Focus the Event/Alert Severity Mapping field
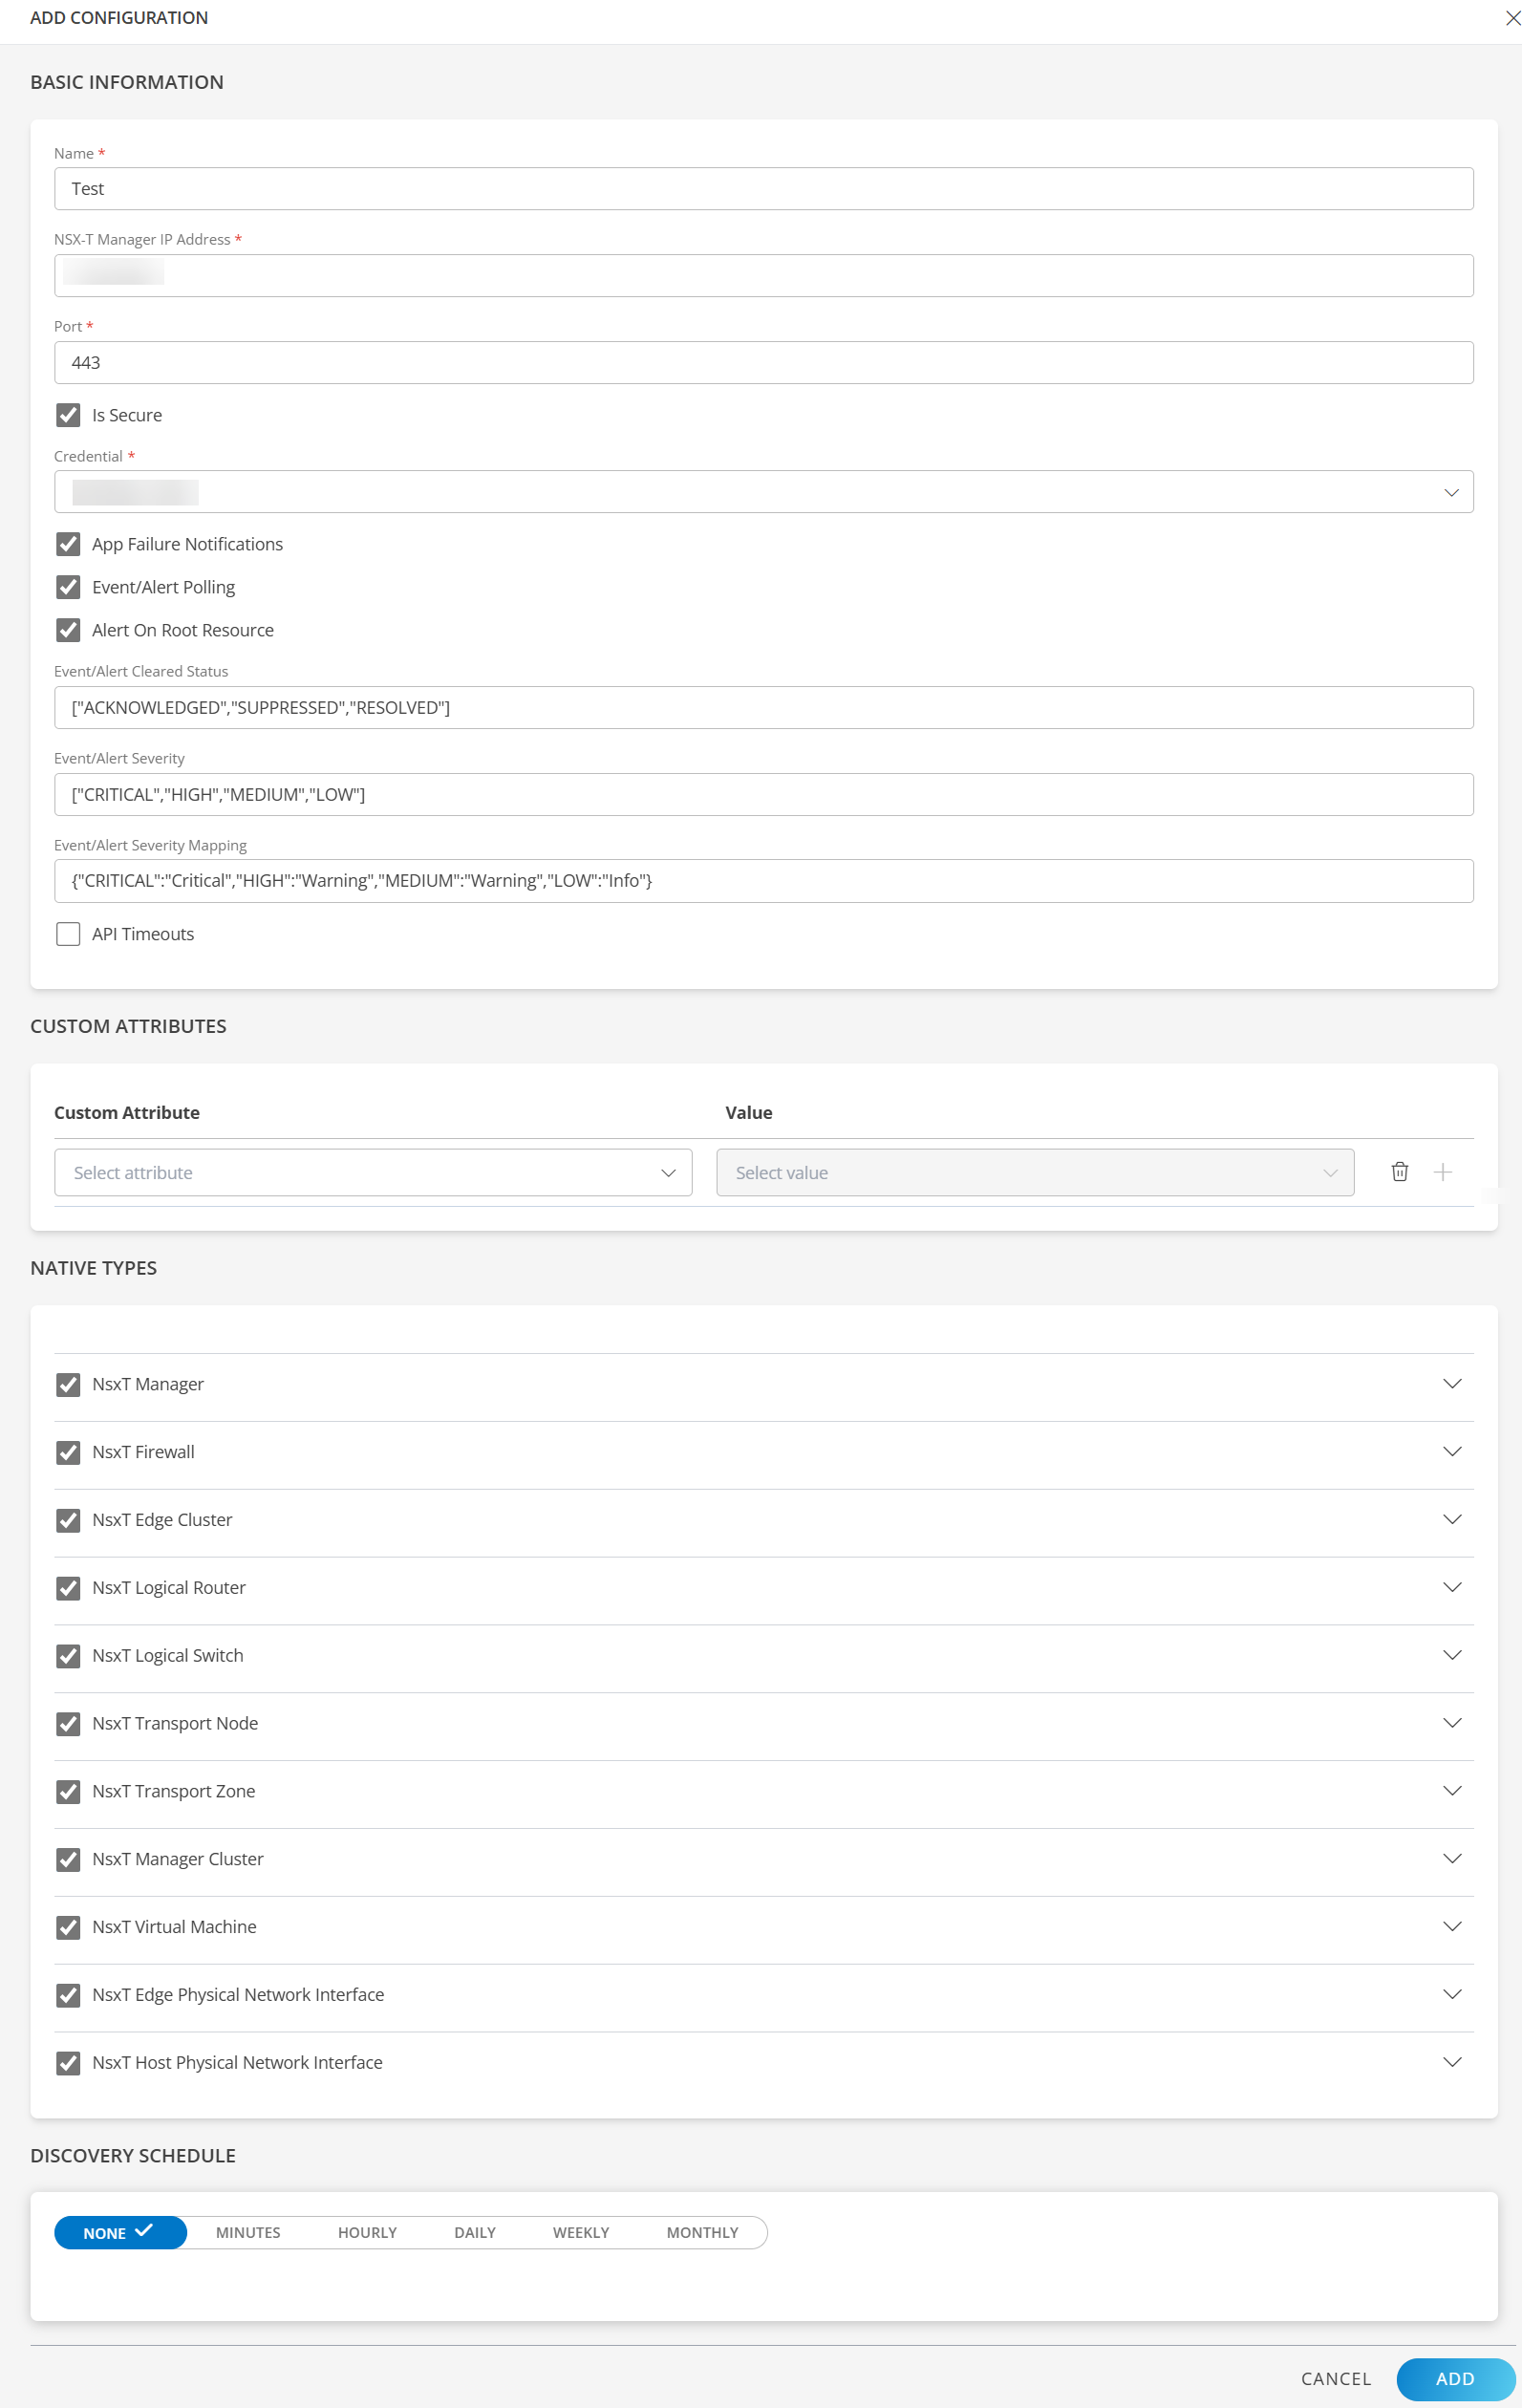Image resolution: width=1522 pixels, height=2408 pixels. click(x=762, y=881)
